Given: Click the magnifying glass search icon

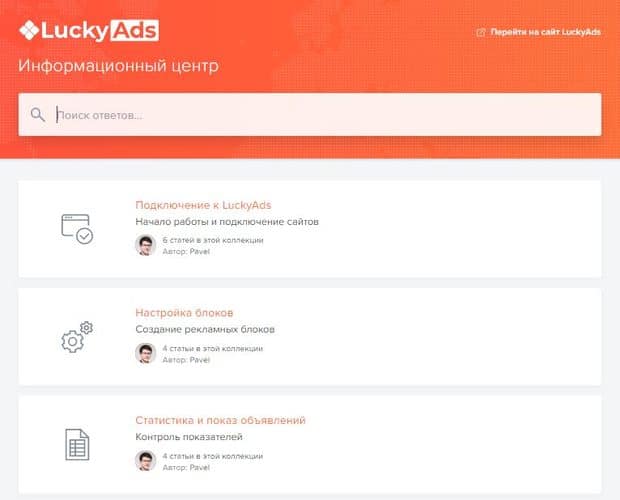Looking at the screenshot, I should pyautogui.click(x=38, y=115).
